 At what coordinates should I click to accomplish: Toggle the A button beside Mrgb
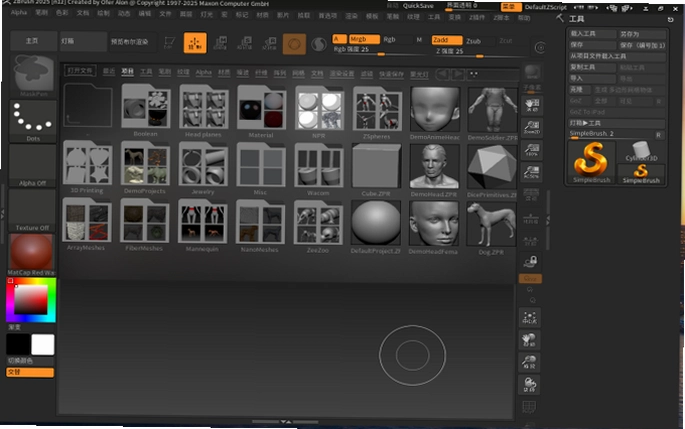339,39
